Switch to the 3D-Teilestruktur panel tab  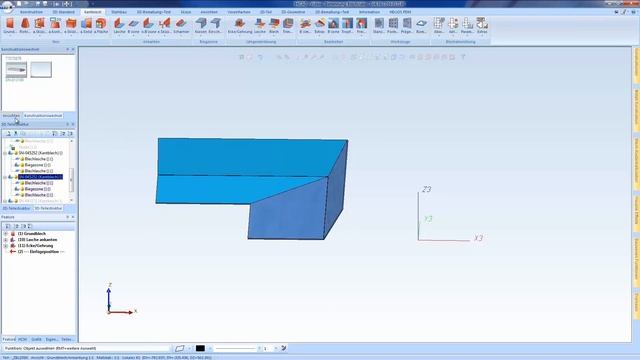48,208
